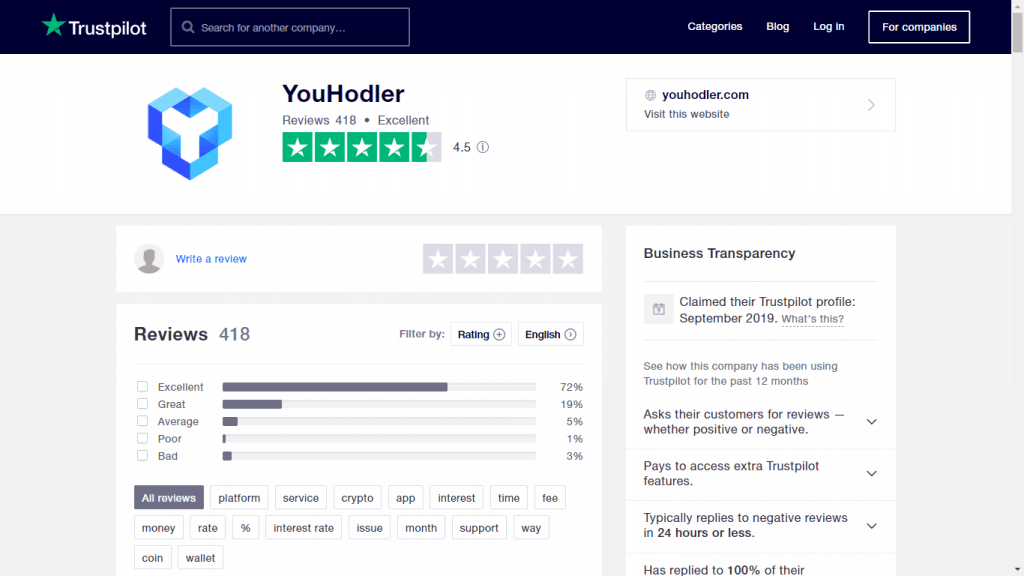
Task: Click the user avatar next to Write a review
Action: coord(149,259)
